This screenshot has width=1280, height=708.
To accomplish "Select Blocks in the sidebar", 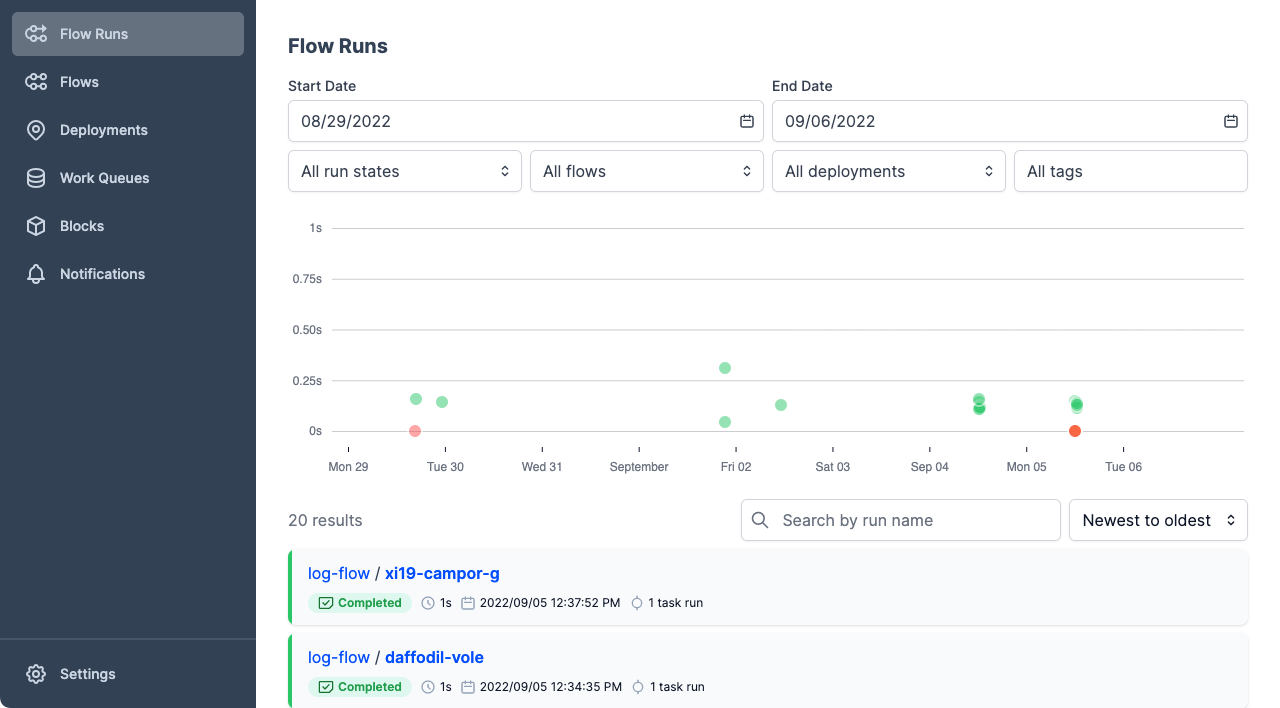I will click(128, 226).
